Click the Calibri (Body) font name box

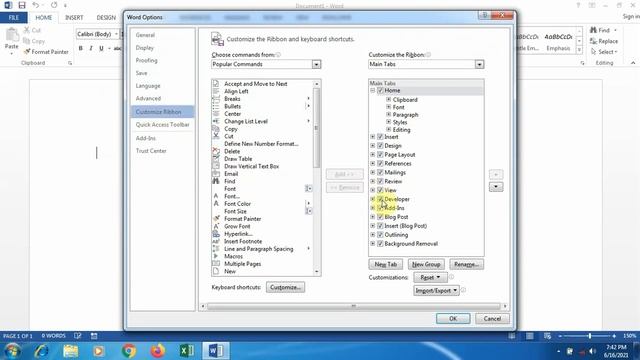[96, 34]
